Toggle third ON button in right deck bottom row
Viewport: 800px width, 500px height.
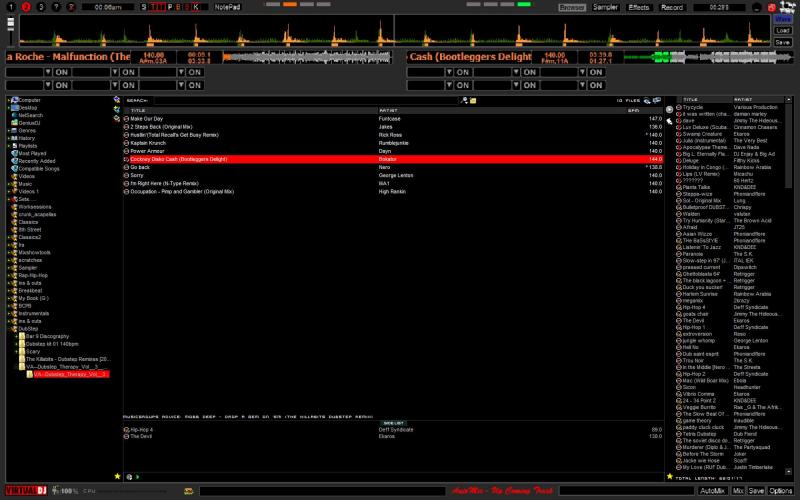pos(596,85)
